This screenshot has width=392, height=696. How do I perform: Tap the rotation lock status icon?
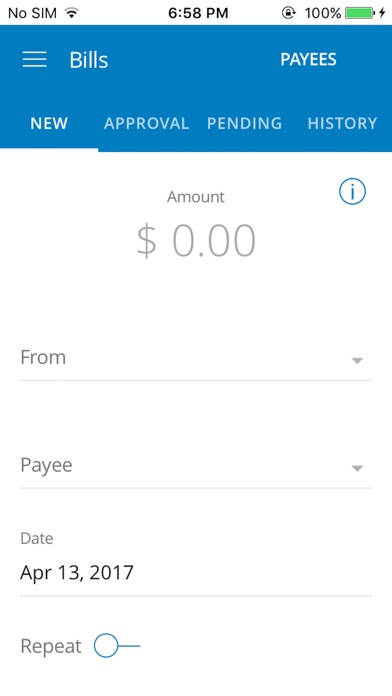click(x=289, y=13)
